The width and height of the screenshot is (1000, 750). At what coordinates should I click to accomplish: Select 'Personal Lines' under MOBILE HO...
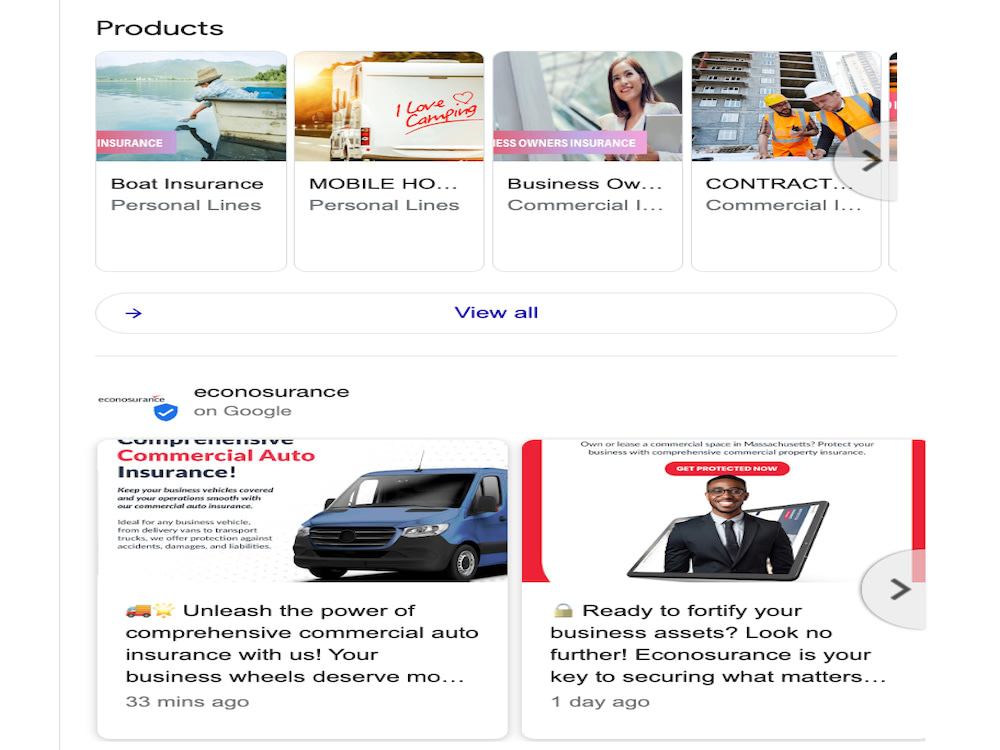tap(385, 205)
